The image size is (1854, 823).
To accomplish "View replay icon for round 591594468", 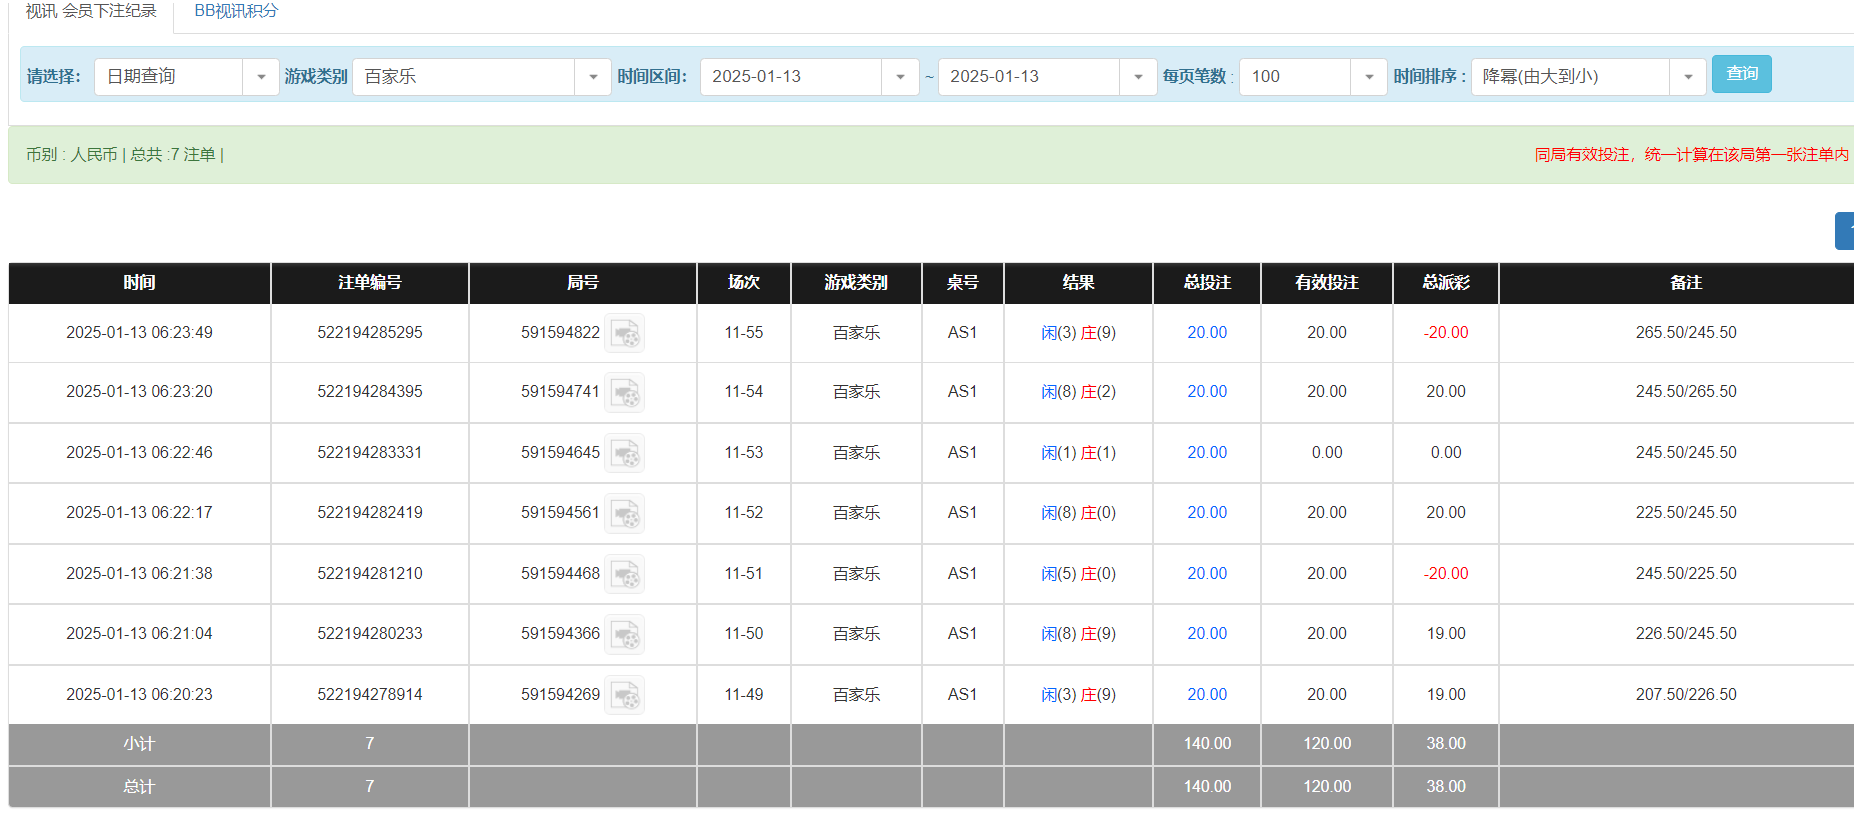I will (625, 574).
